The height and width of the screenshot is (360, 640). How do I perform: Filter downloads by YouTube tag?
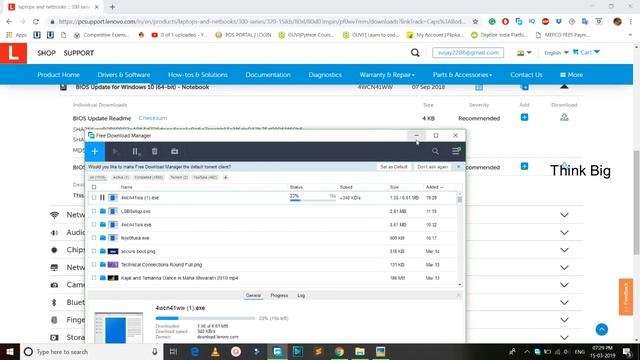205,178
